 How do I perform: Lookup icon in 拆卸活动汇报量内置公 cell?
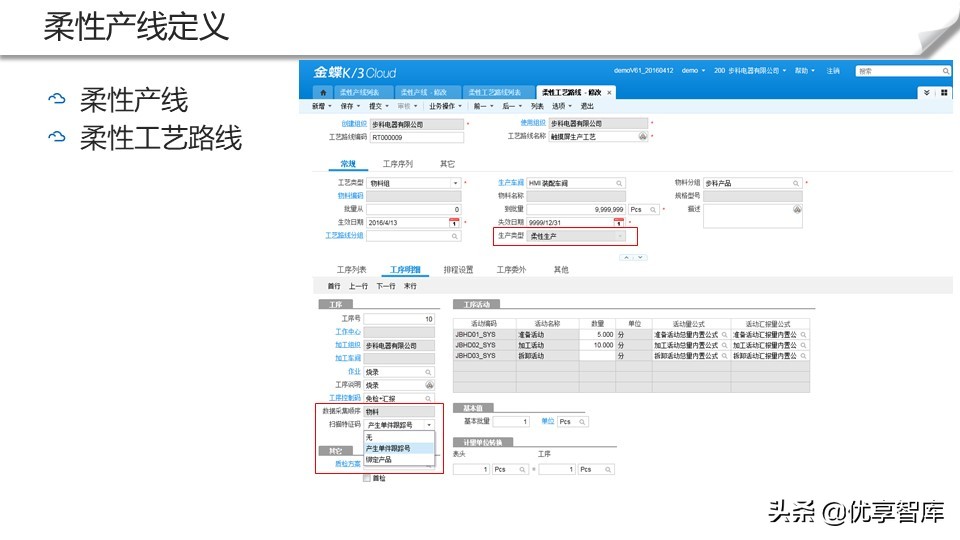pos(803,356)
